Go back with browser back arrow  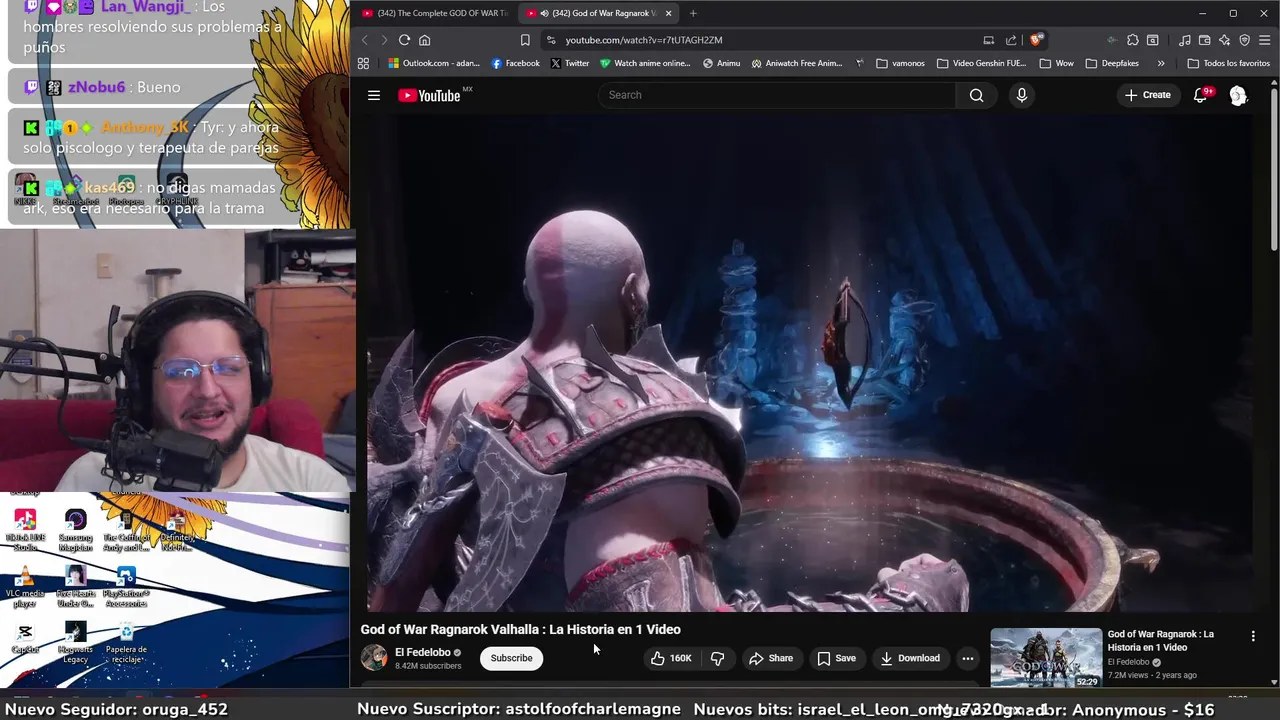[364, 40]
